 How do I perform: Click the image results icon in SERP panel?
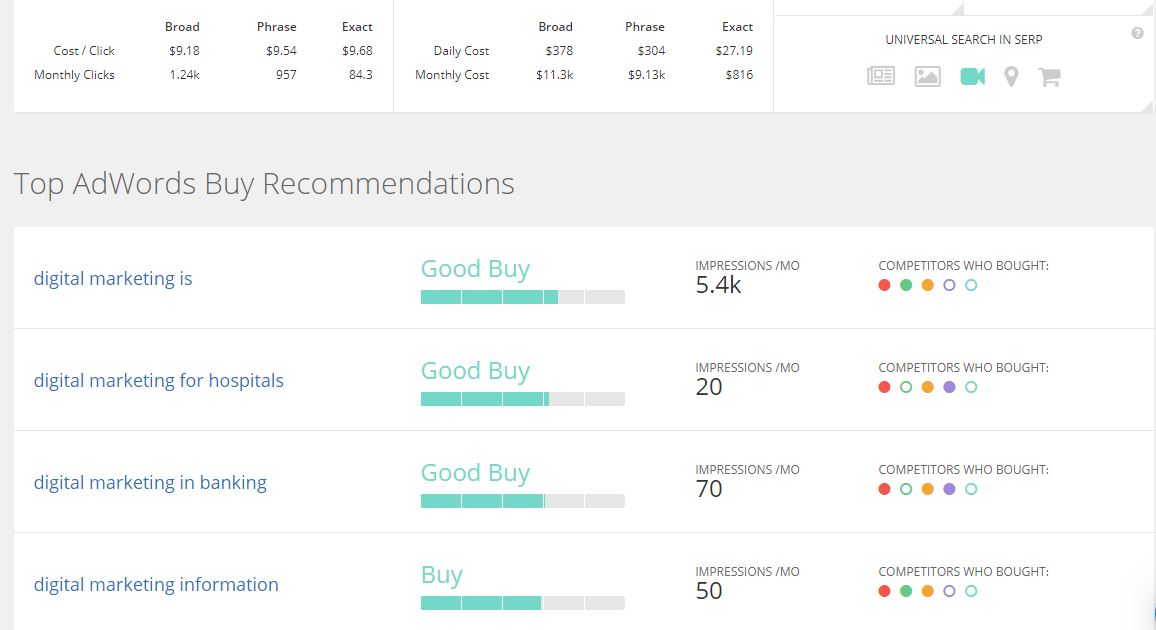point(927,76)
